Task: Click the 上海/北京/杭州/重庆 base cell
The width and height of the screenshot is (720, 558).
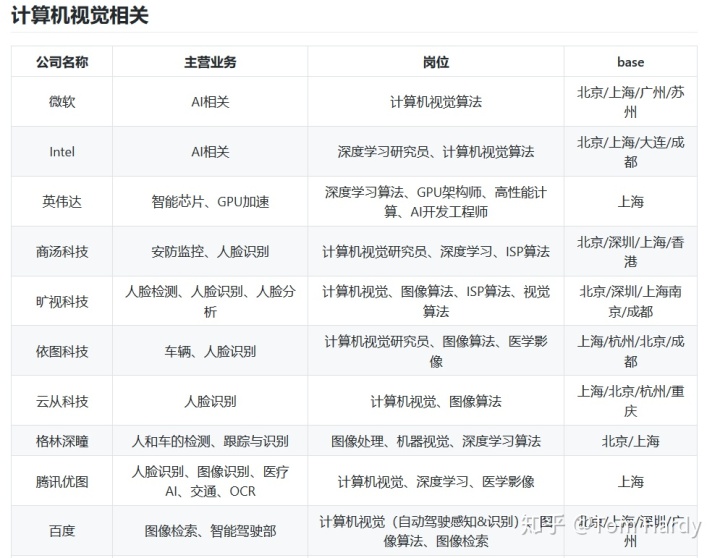Action: pos(630,402)
